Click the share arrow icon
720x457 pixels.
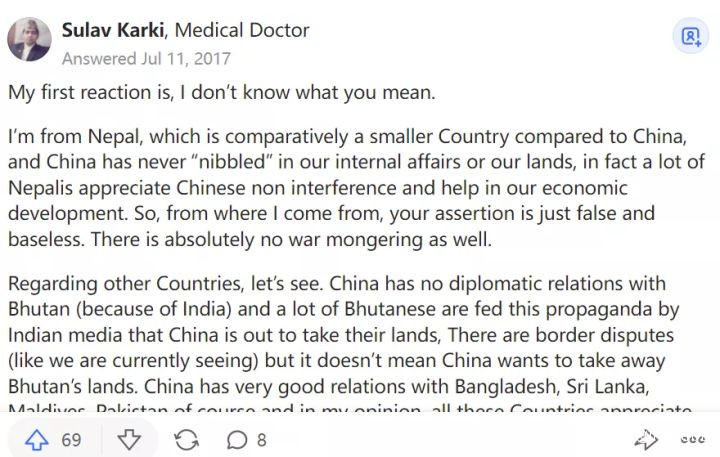point(646,440)
